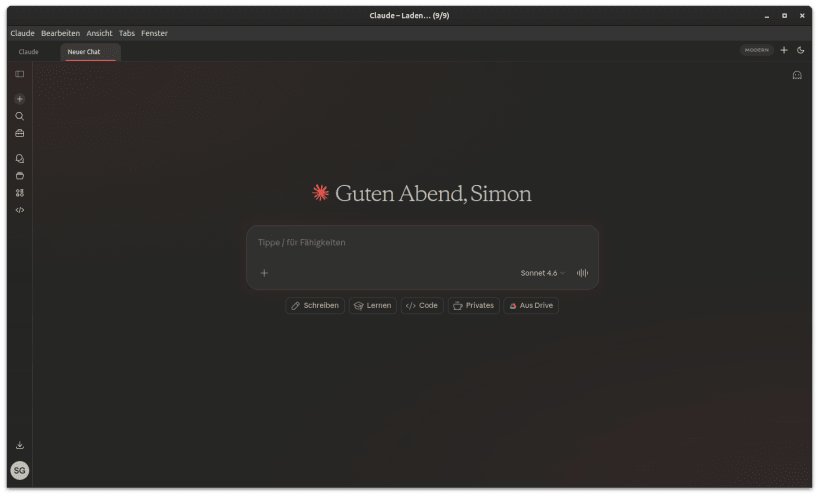Toggle the sidebar panel icon
Screen dimensions: 819x496
19,74
